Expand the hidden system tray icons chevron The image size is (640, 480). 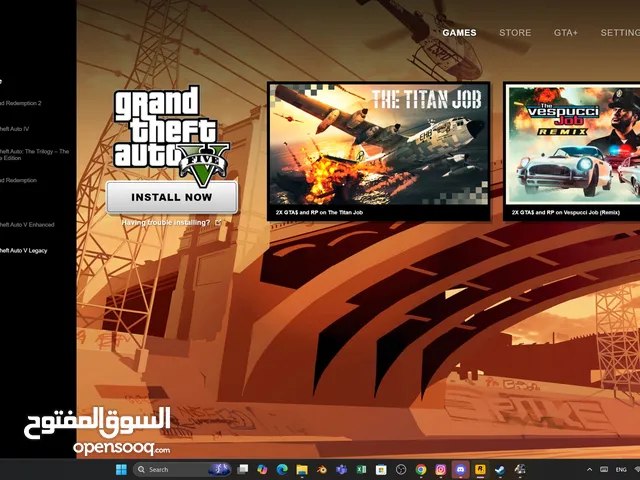(x=589, y=470)
